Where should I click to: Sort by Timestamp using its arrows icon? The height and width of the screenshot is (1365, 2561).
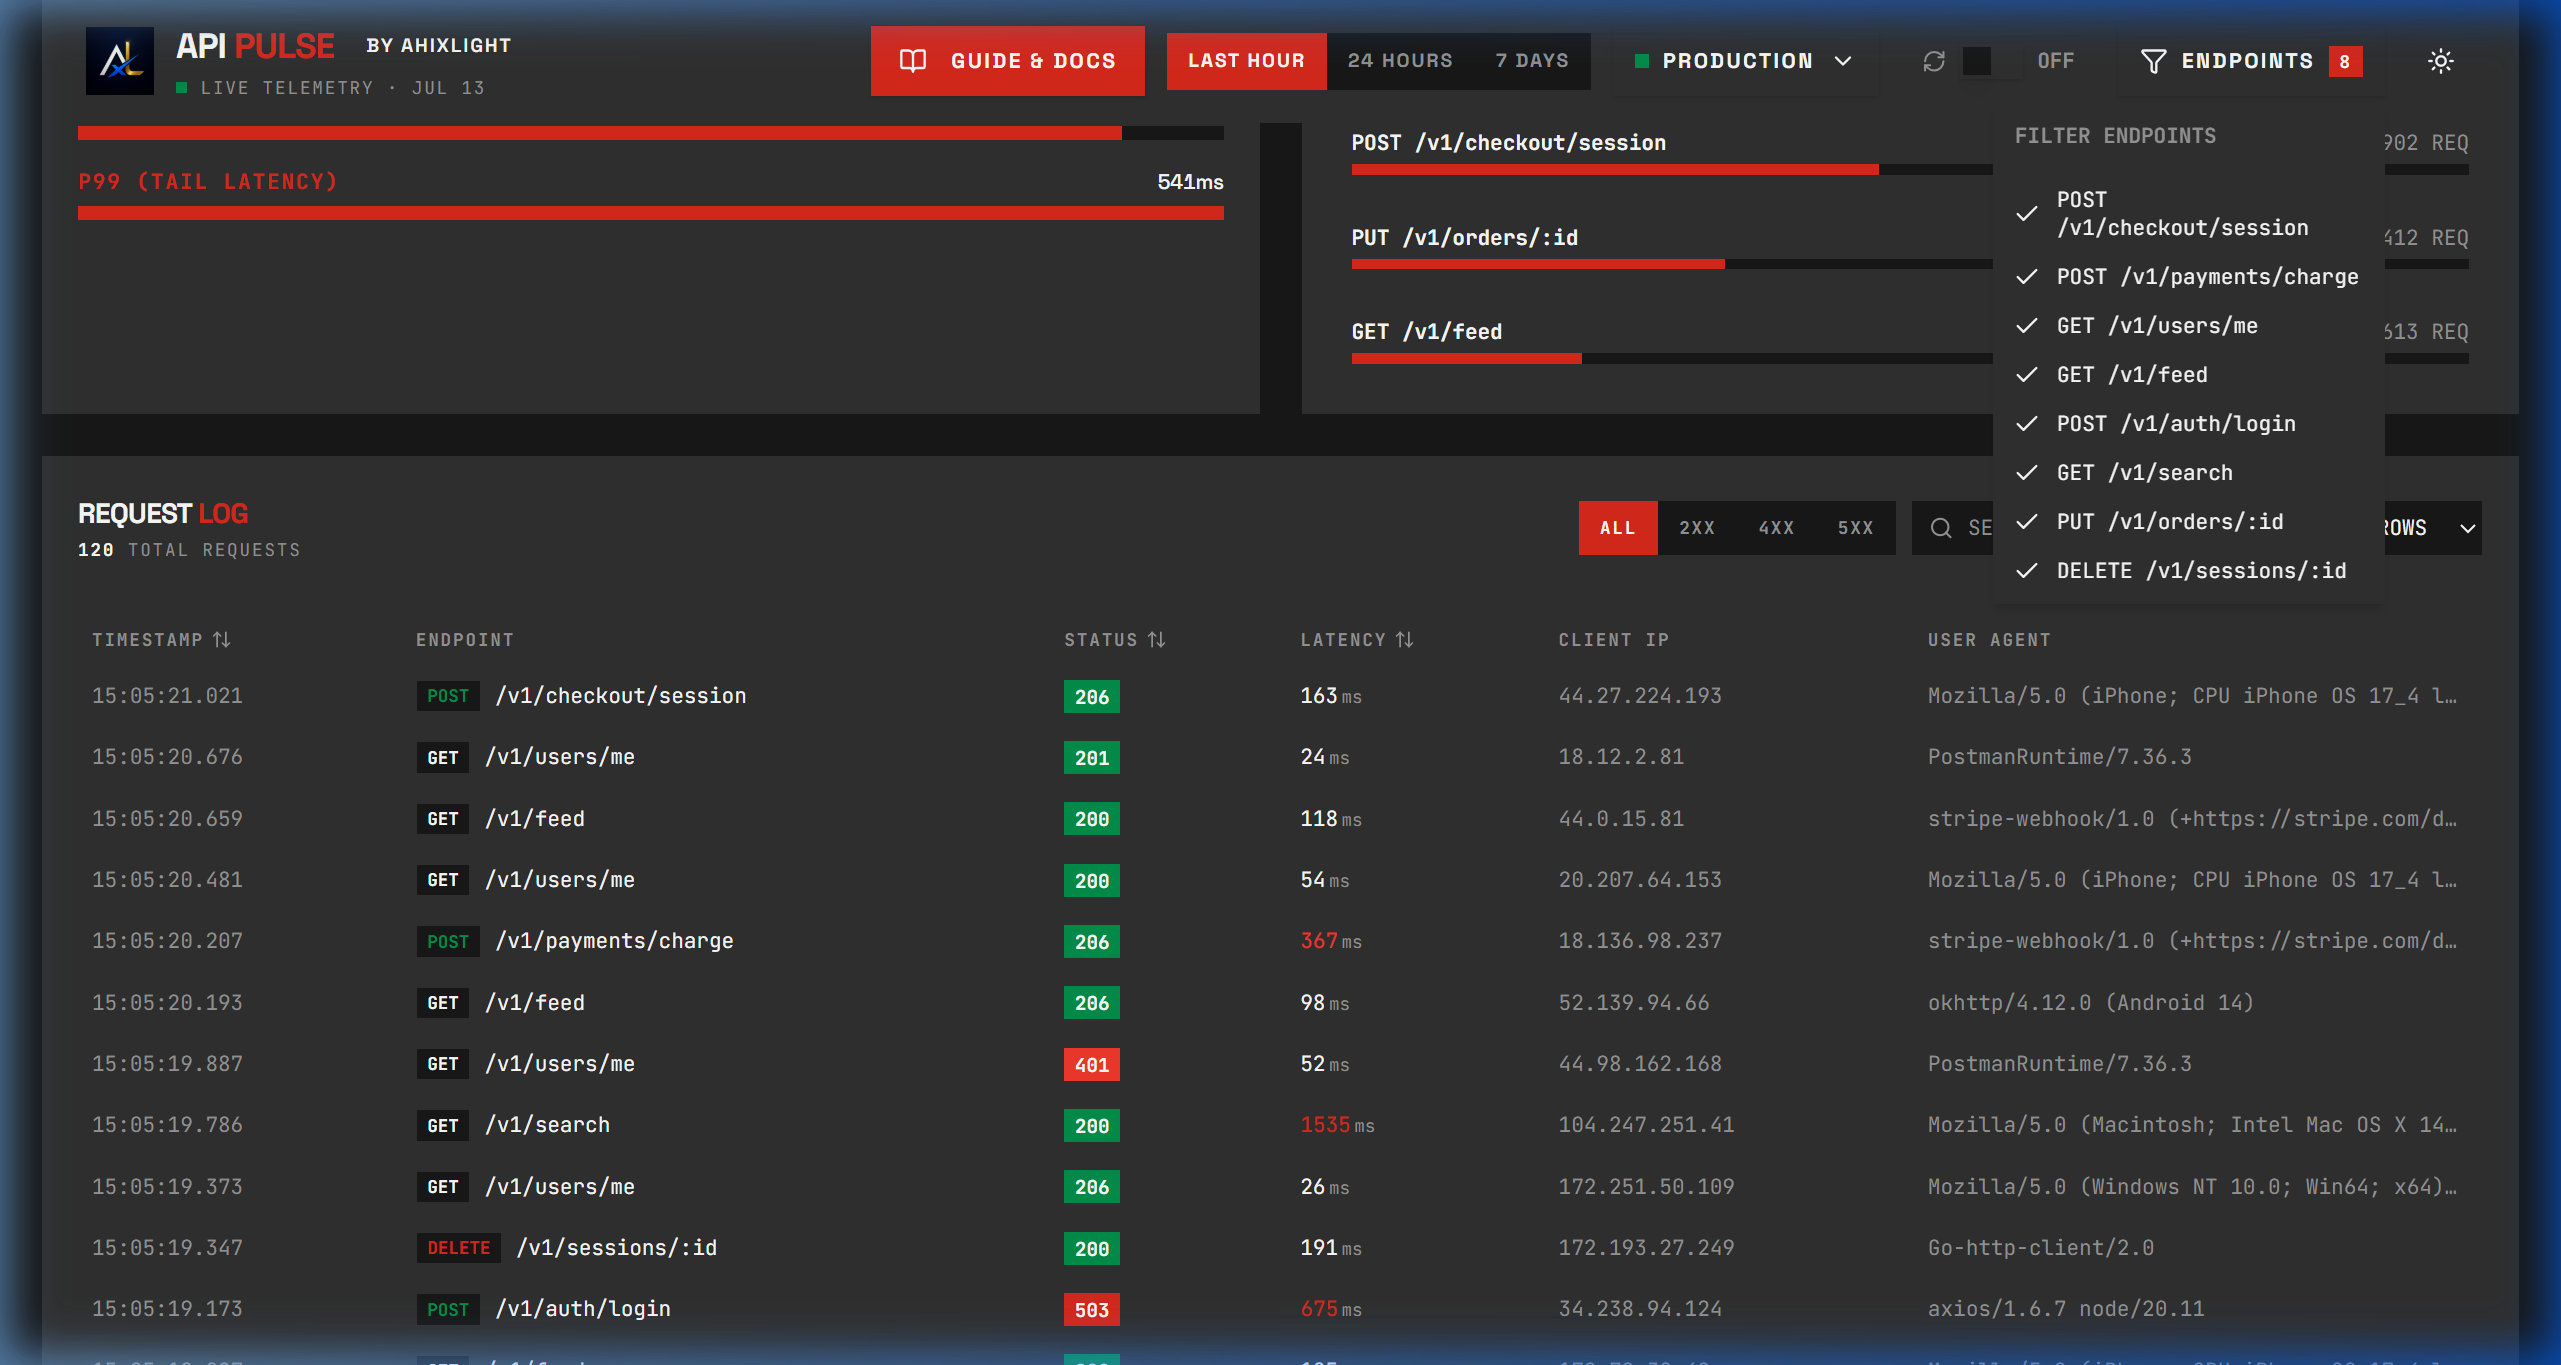point(222,639)
